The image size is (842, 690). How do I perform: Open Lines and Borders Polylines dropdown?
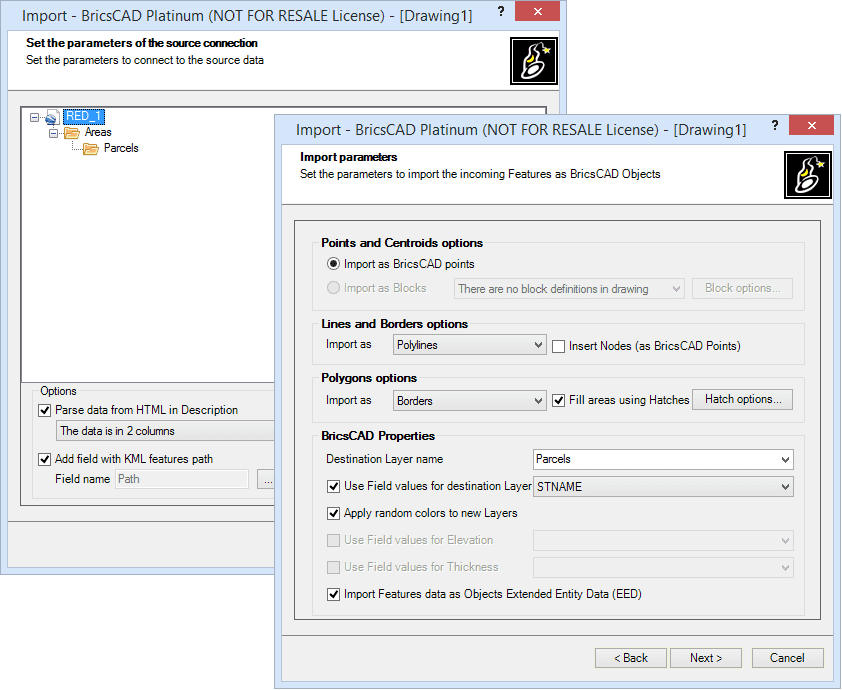coord(469,345)
